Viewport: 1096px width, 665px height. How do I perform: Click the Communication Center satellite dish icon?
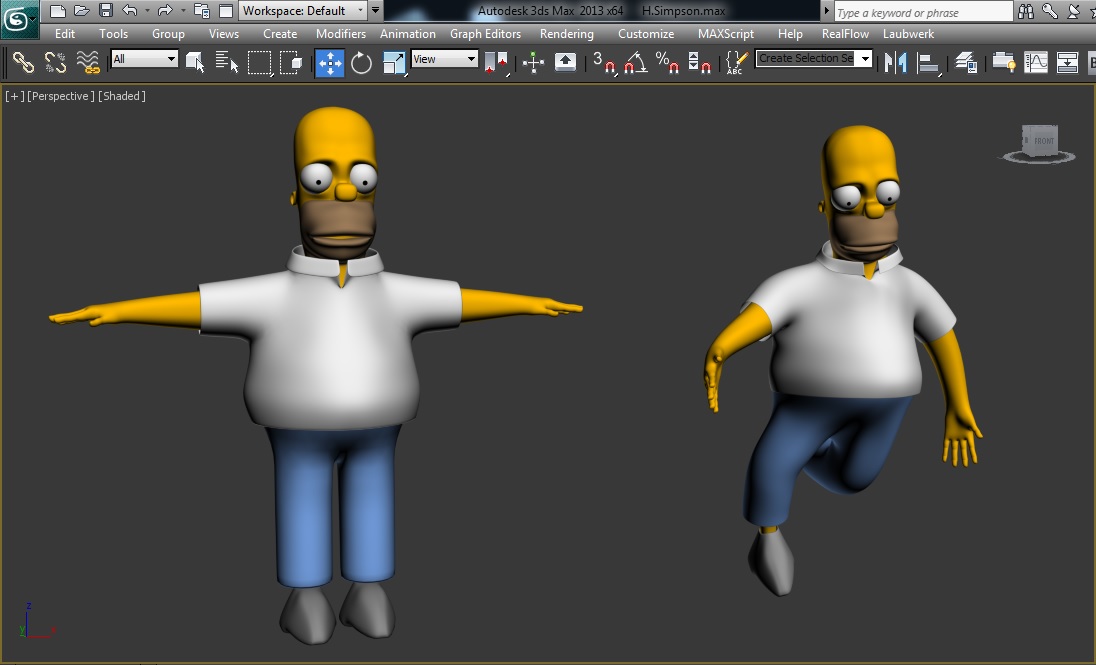(1073, 10)
